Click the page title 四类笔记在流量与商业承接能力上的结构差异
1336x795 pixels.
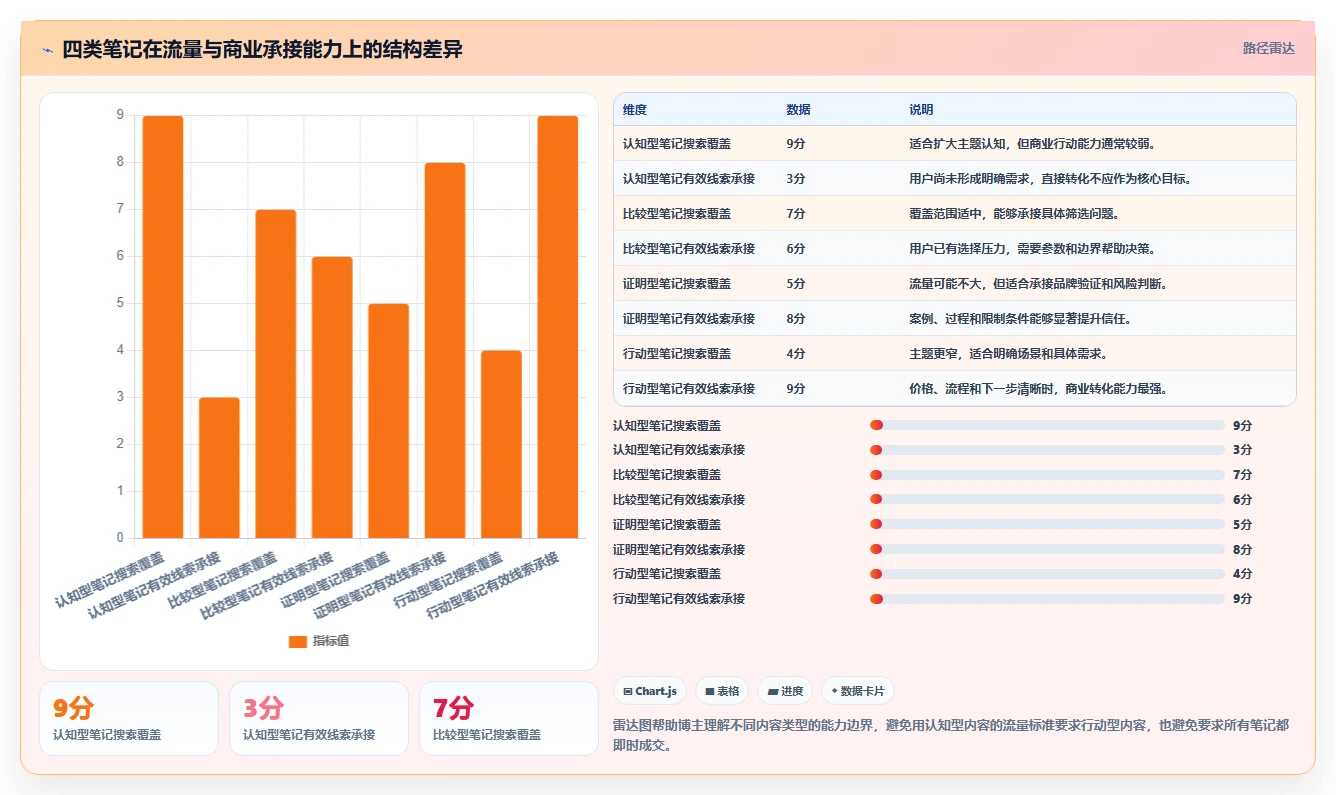coord(262,50)
